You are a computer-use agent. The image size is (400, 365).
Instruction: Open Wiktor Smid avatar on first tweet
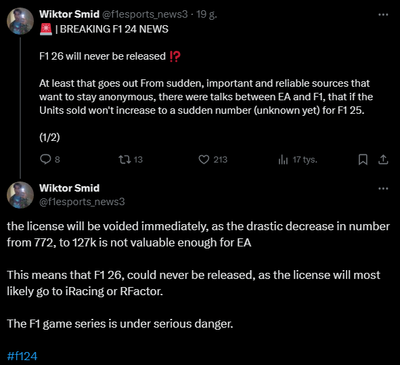[20, 21]
